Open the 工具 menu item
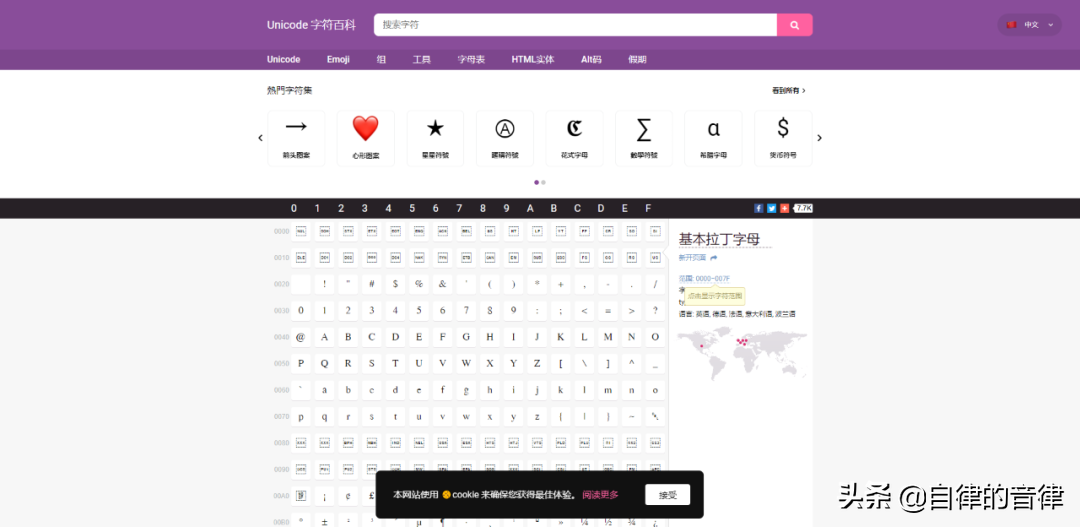The width and height of the screenshot is (1080, 527). [422, 59]
